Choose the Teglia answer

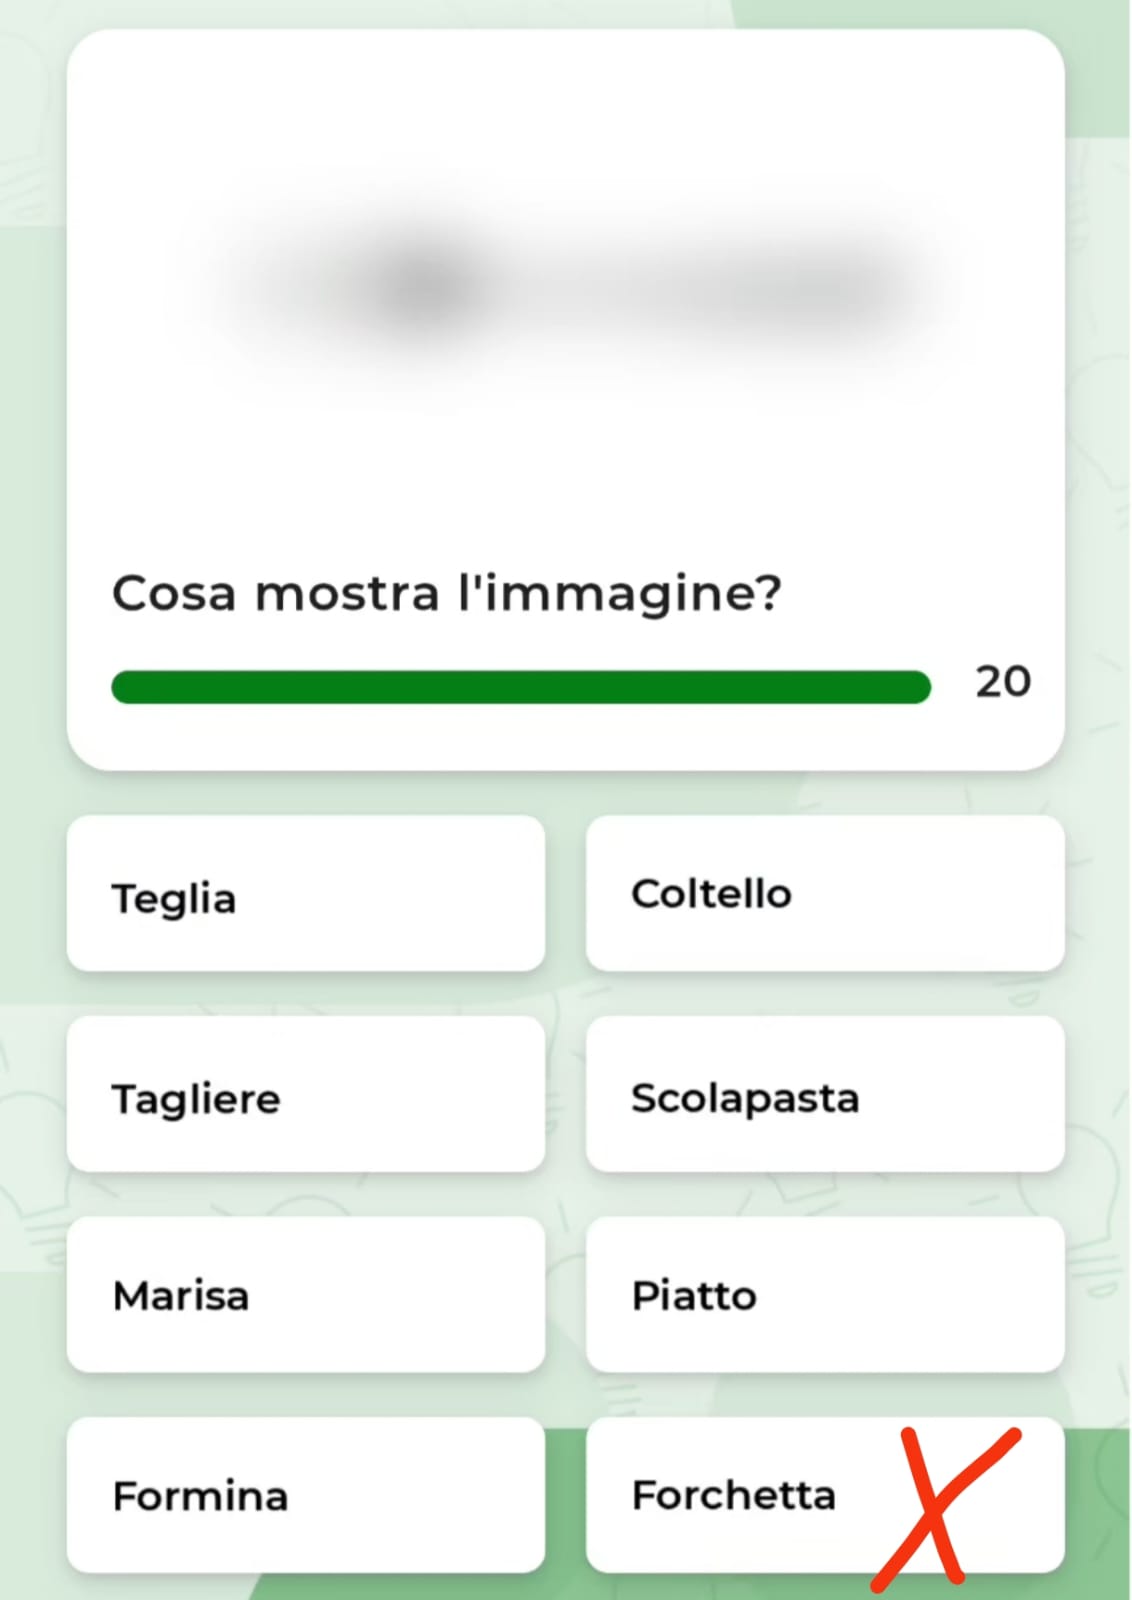pos(305,894)
